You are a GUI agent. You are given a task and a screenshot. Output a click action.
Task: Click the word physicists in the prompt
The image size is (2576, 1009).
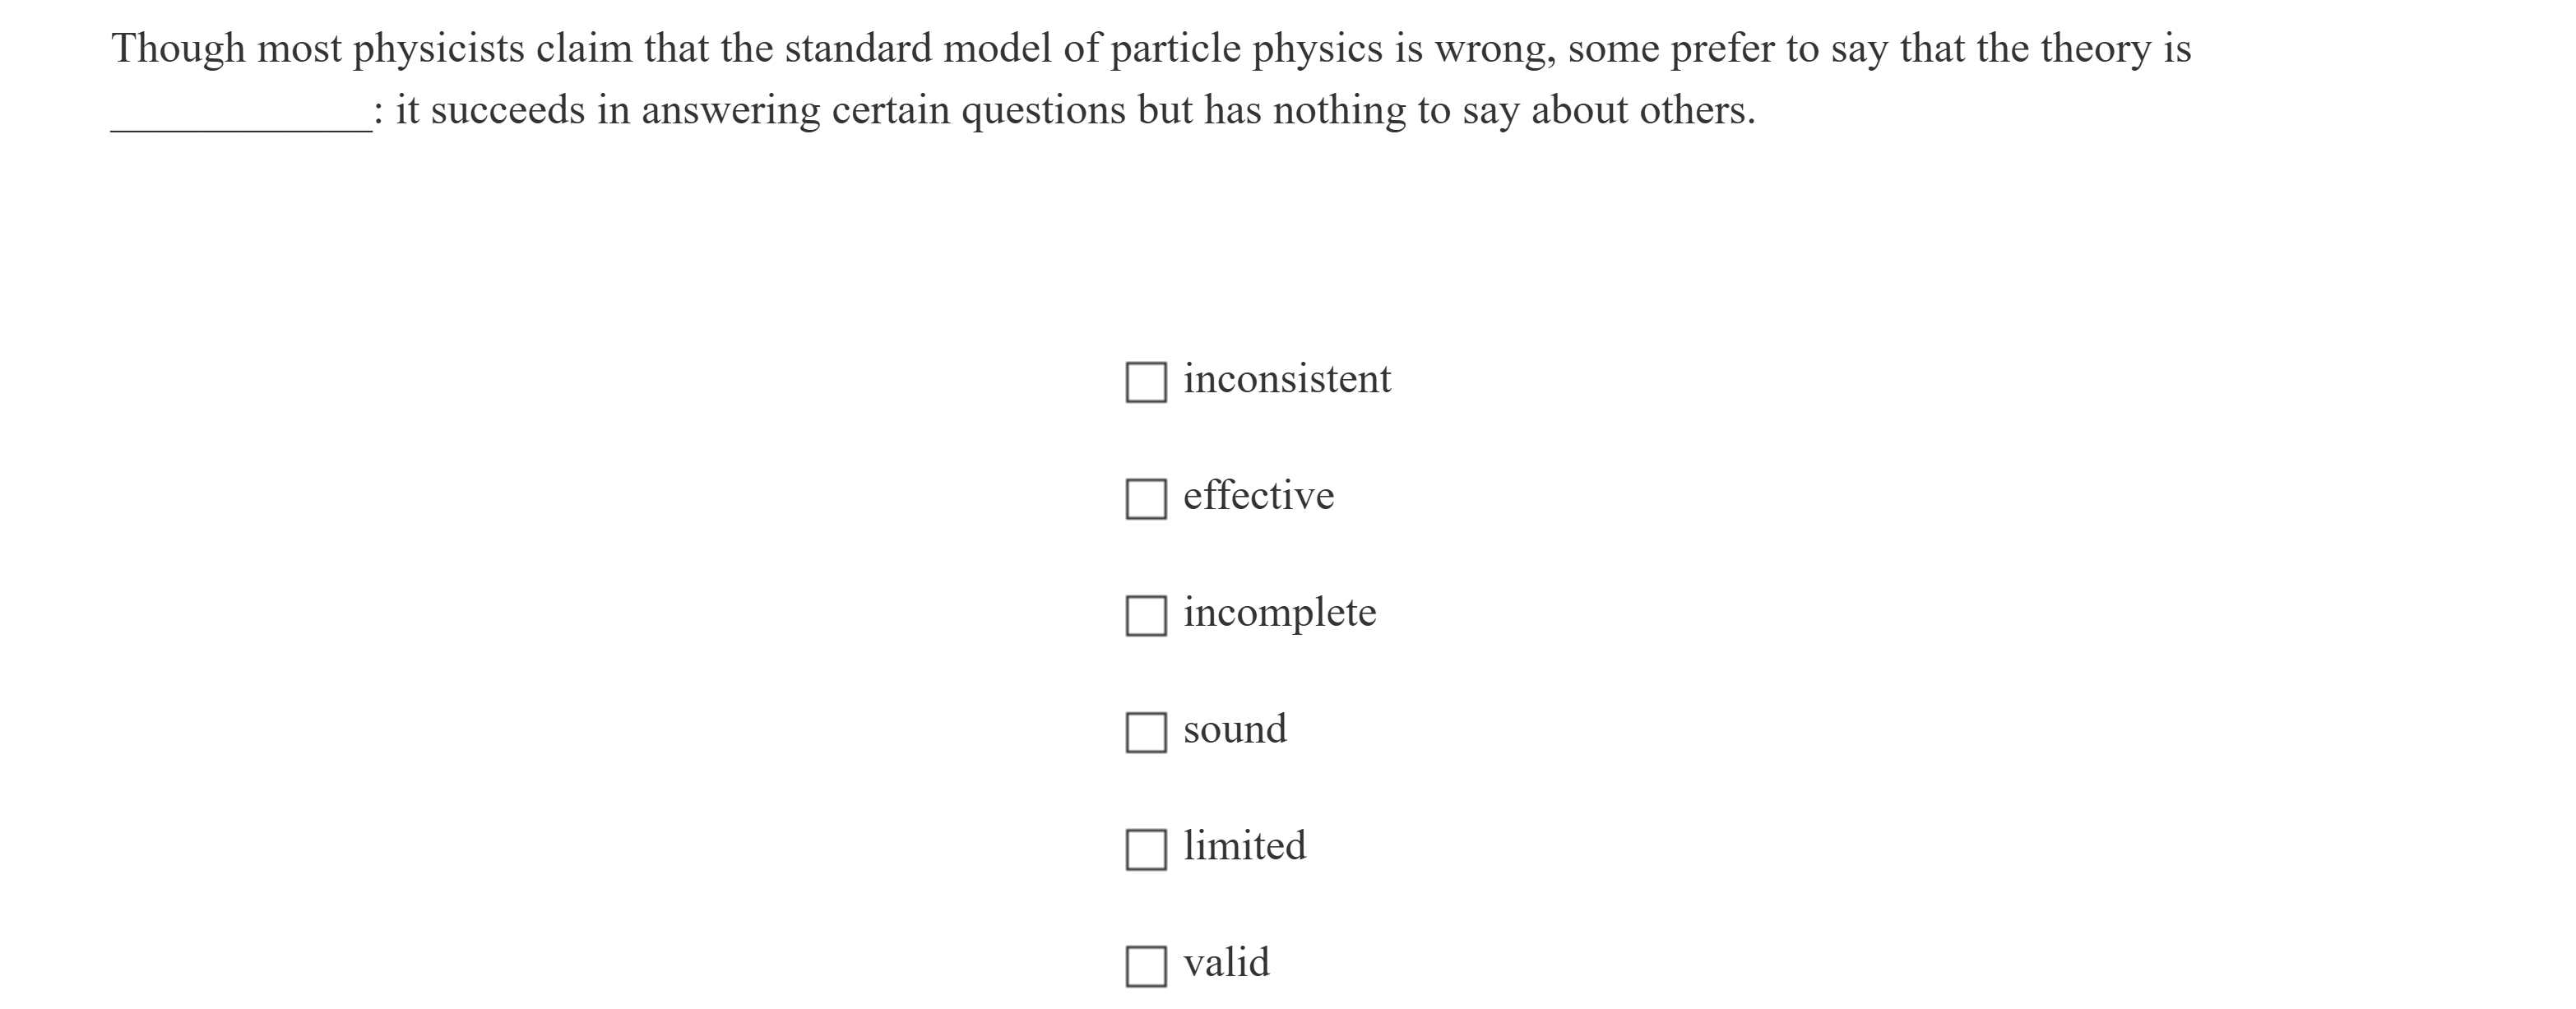pyautogui.click(x=440, y=47)
